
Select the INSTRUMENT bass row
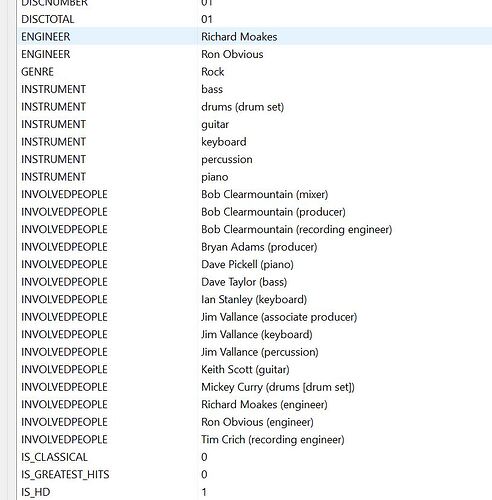click(254, 89)
